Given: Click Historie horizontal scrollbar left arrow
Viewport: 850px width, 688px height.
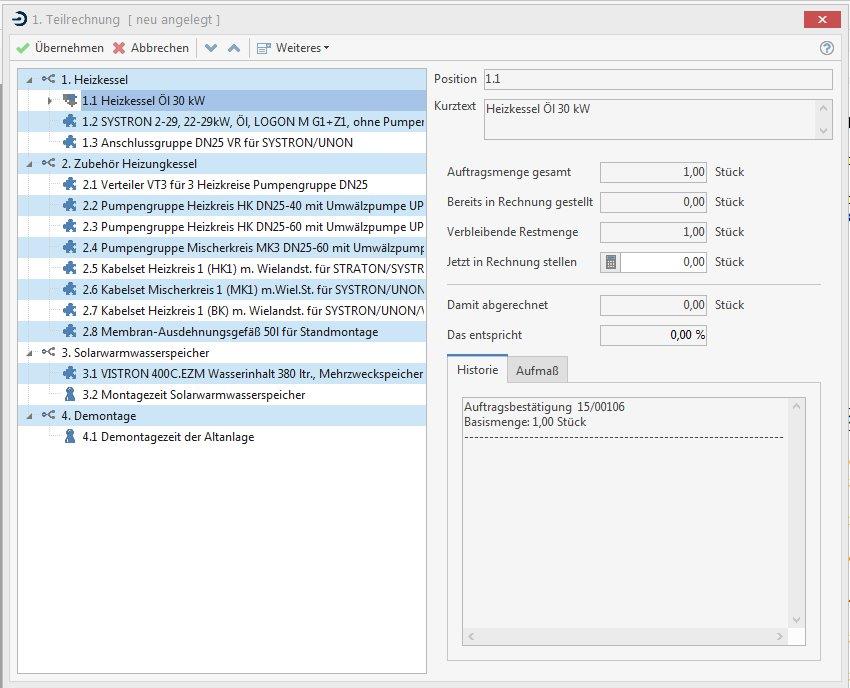Looking at the screenshot, I should (471, 636).
